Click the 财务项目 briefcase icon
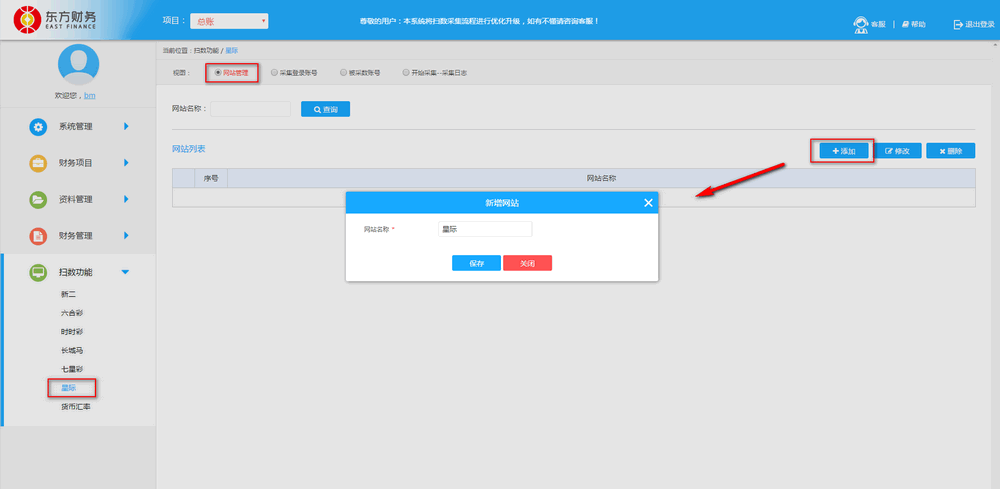 coord(38,163)
